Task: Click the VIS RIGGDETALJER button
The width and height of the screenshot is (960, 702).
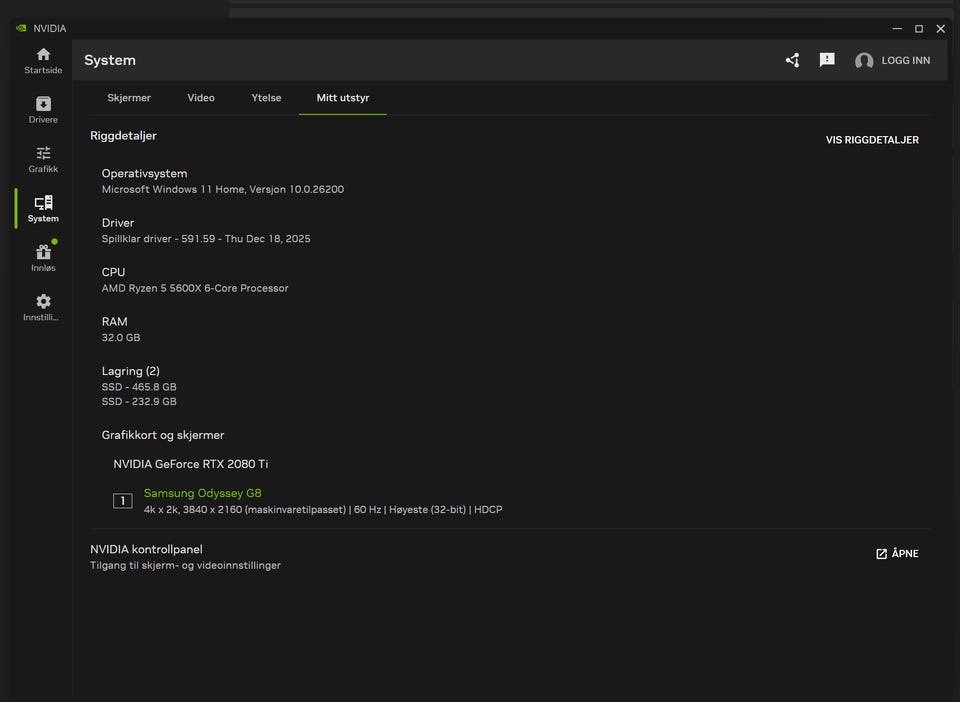Action: pyautogui.click(x=871, y=140)
